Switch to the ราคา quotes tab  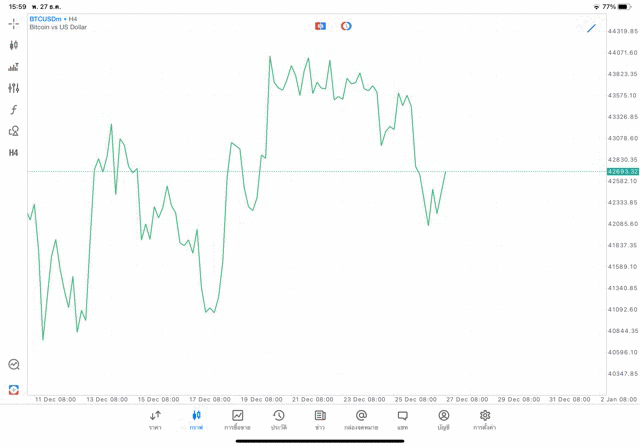tap(155, 419)
